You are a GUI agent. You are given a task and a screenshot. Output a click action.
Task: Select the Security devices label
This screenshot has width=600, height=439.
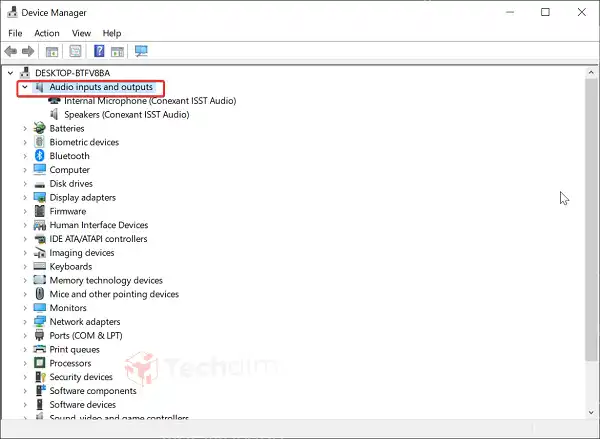pyautogui.click(x=81, y=377)
